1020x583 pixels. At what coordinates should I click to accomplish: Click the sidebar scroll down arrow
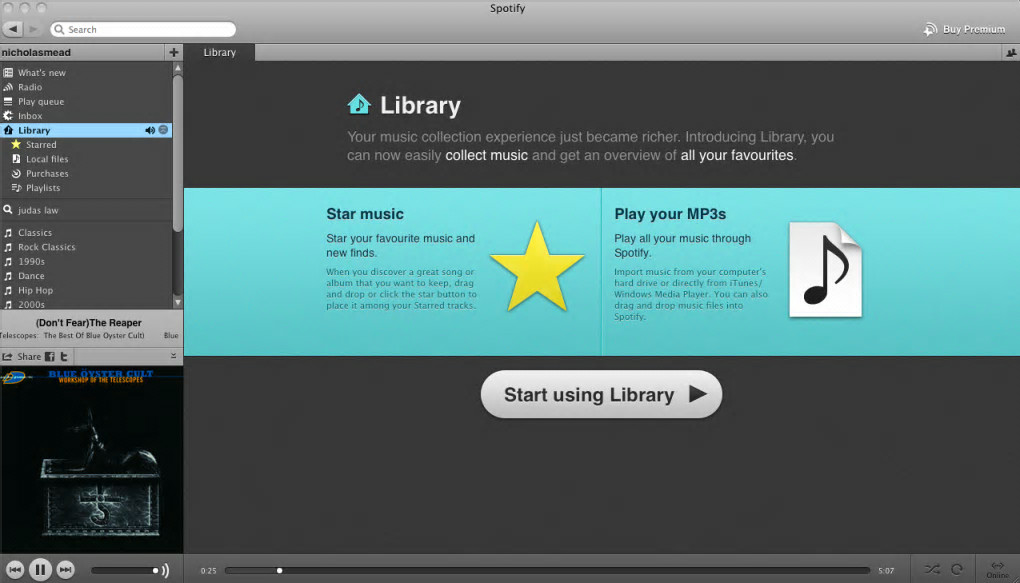[x=178, y=303]
